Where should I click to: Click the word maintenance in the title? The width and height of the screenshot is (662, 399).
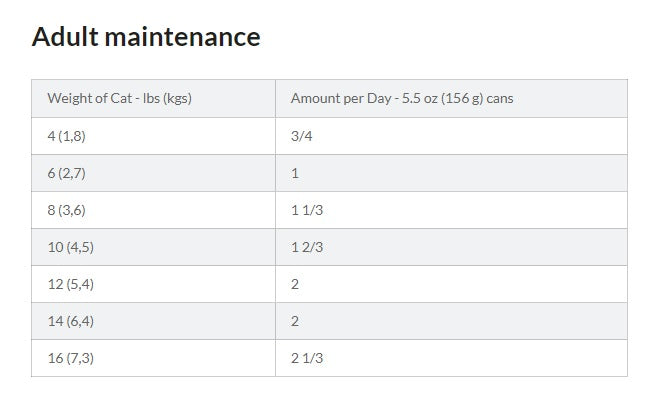coord(182,37)
